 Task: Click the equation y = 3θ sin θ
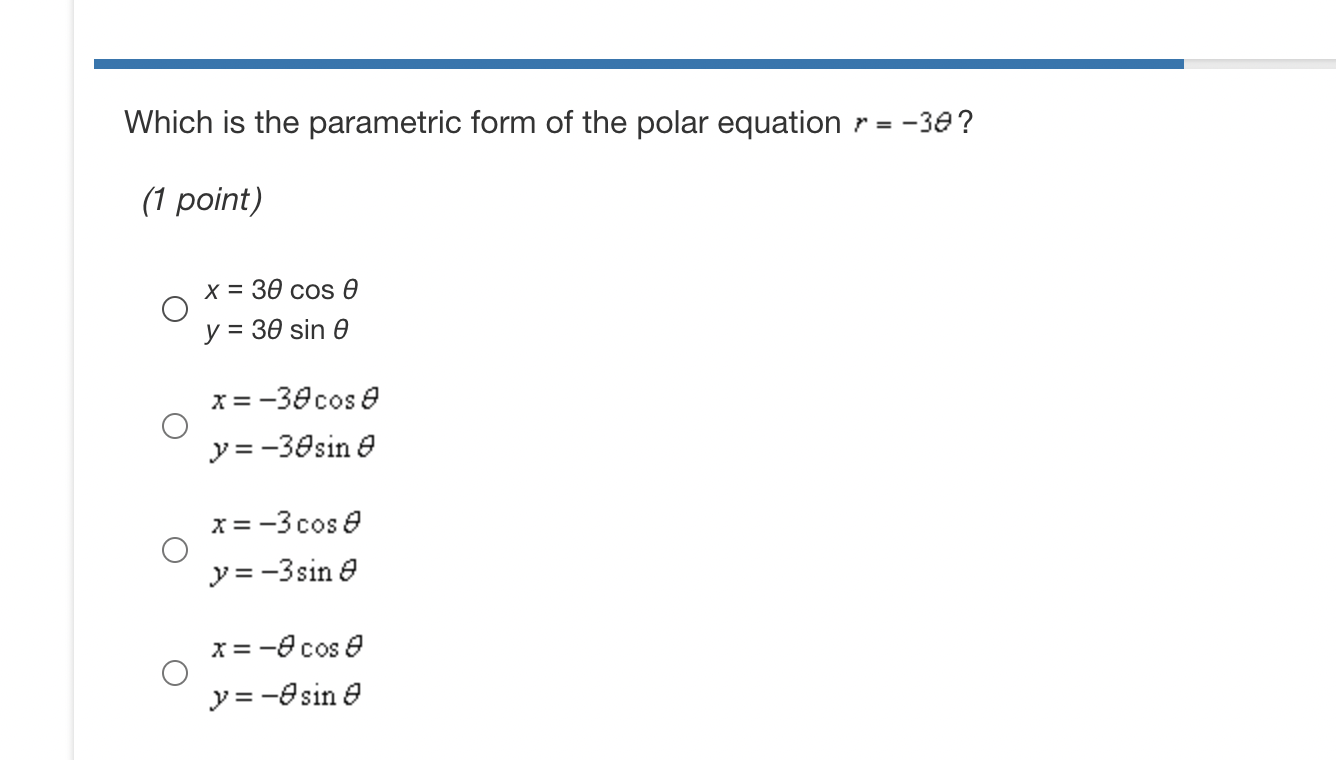tap(277, 329)
